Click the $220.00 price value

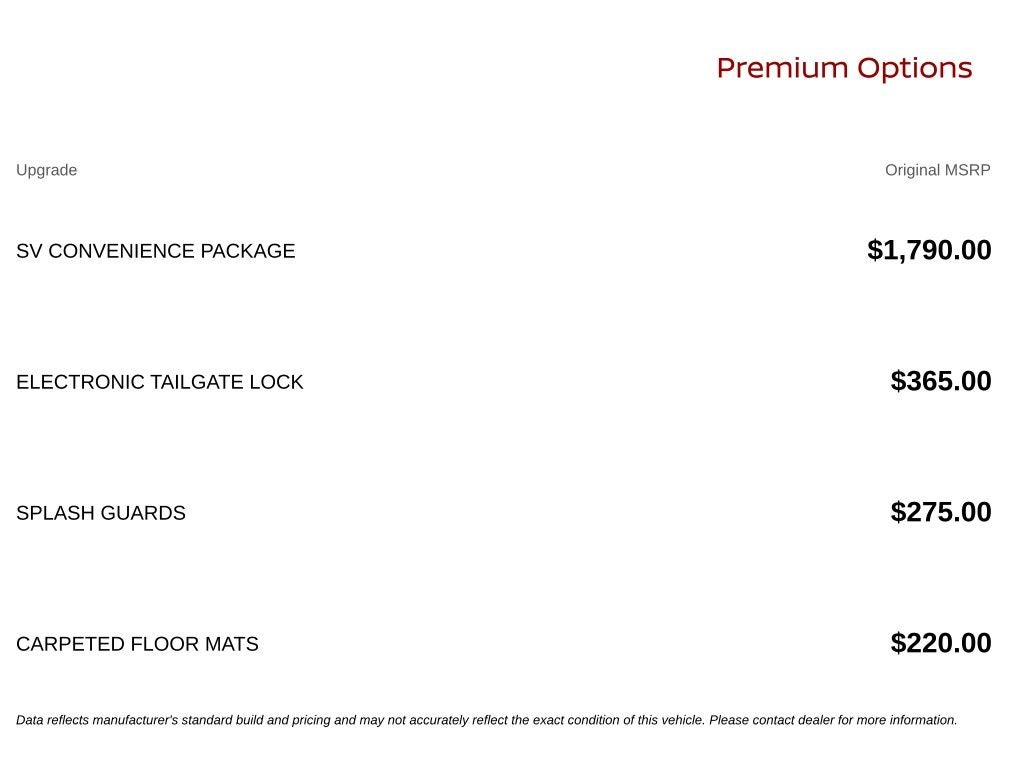pyautogui.click(x=940, y=643)
